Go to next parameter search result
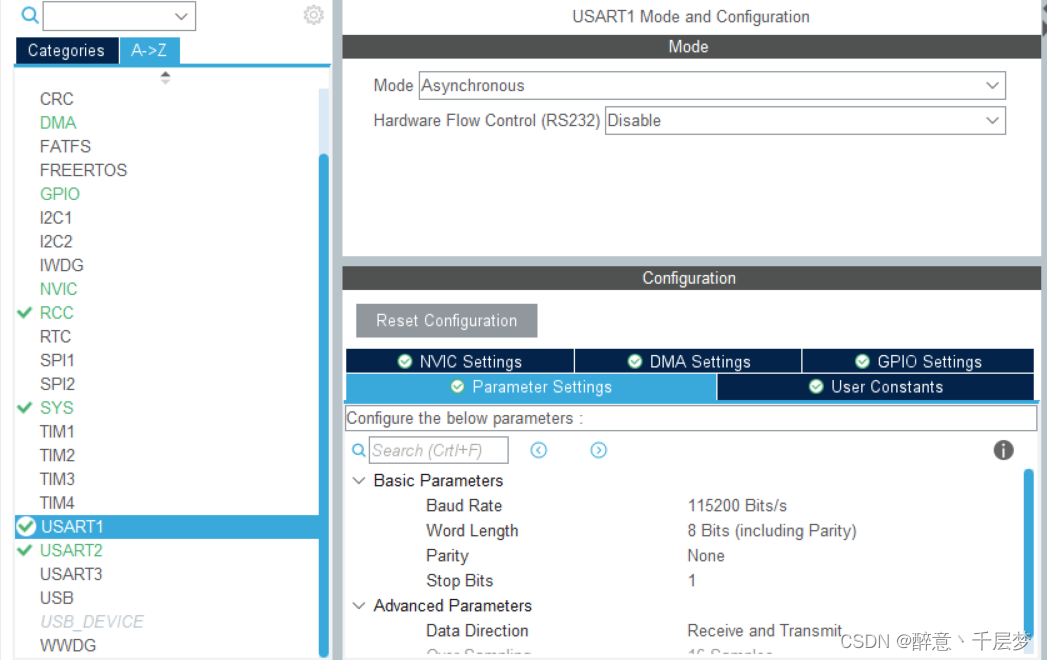Image resolution: width=1047 pixels, height=660 pixels. point(598,450)
